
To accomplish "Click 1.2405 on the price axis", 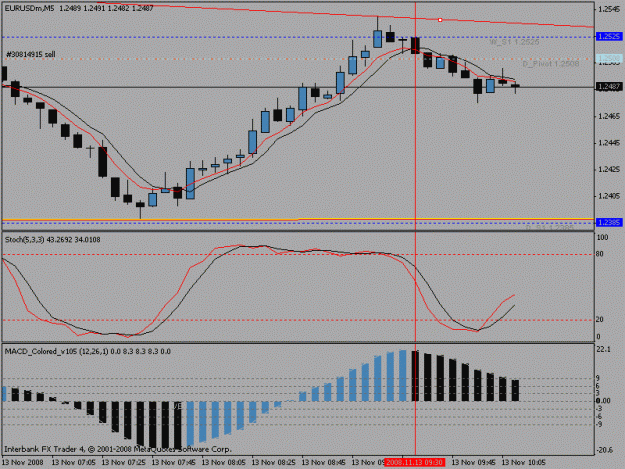I will tap(609, 196).
